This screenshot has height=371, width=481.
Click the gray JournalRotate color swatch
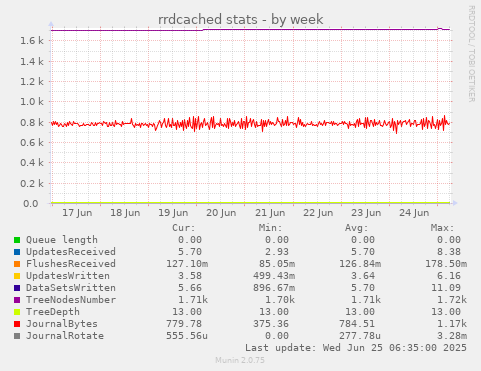[17, 336]
